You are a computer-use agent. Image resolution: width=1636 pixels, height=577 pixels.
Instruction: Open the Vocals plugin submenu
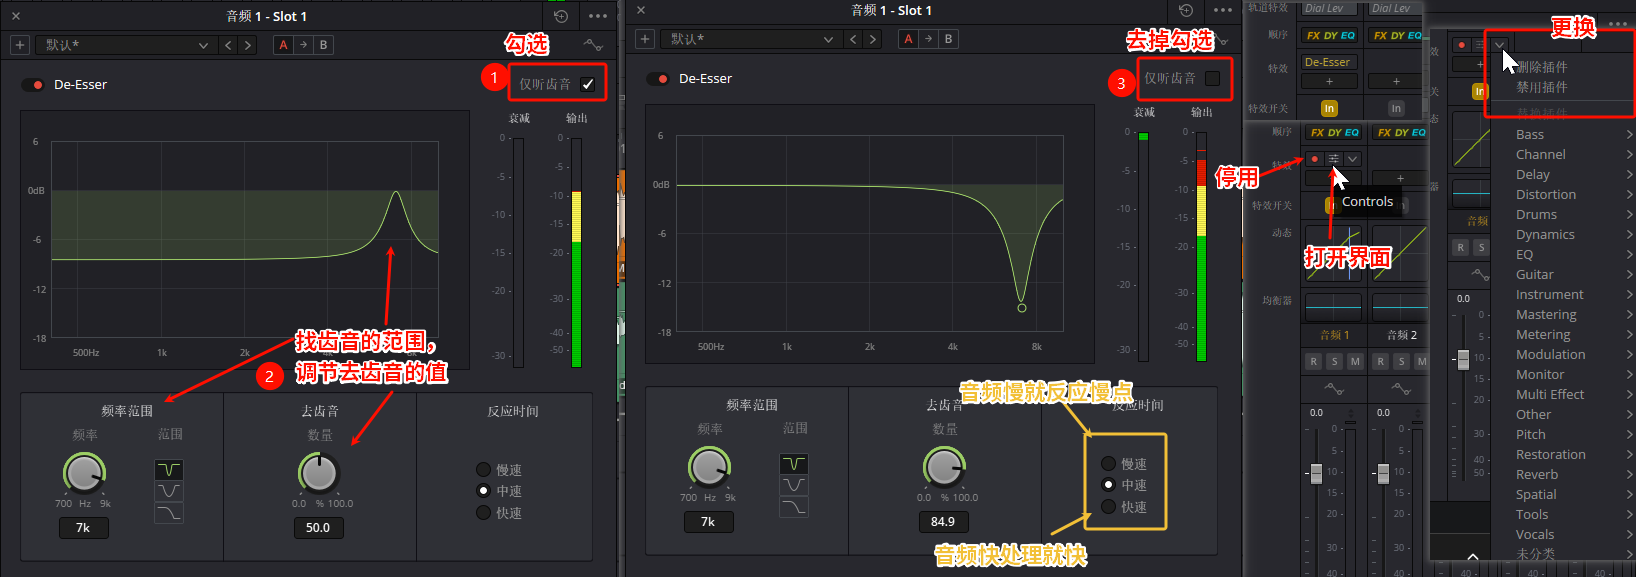point(1573,534)
